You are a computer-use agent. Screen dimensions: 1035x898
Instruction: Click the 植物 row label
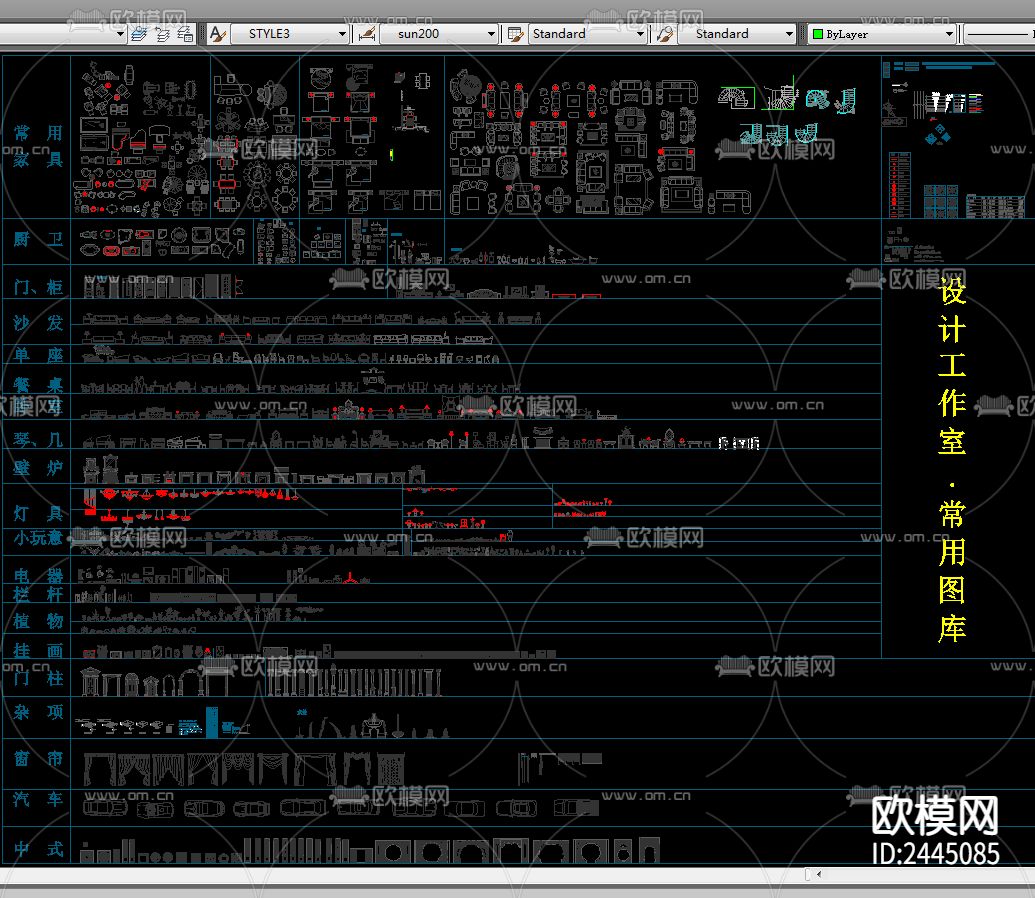pos(38,621)
